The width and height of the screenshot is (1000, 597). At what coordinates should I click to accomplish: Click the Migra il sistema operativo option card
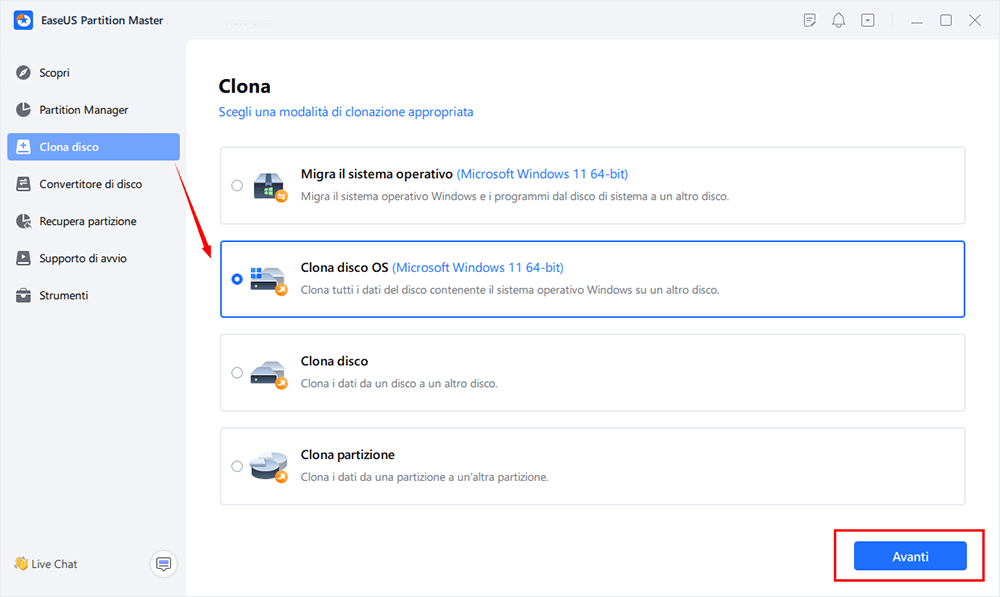point(592,186)
